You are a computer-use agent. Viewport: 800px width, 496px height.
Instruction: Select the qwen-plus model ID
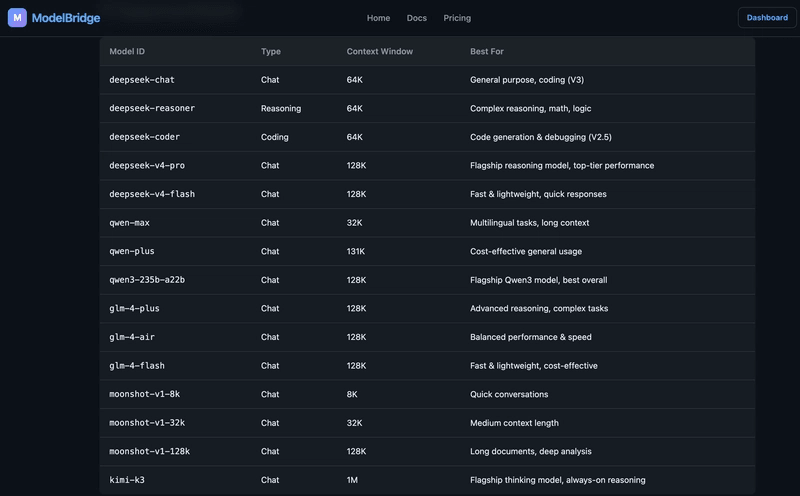coord(132,251)
